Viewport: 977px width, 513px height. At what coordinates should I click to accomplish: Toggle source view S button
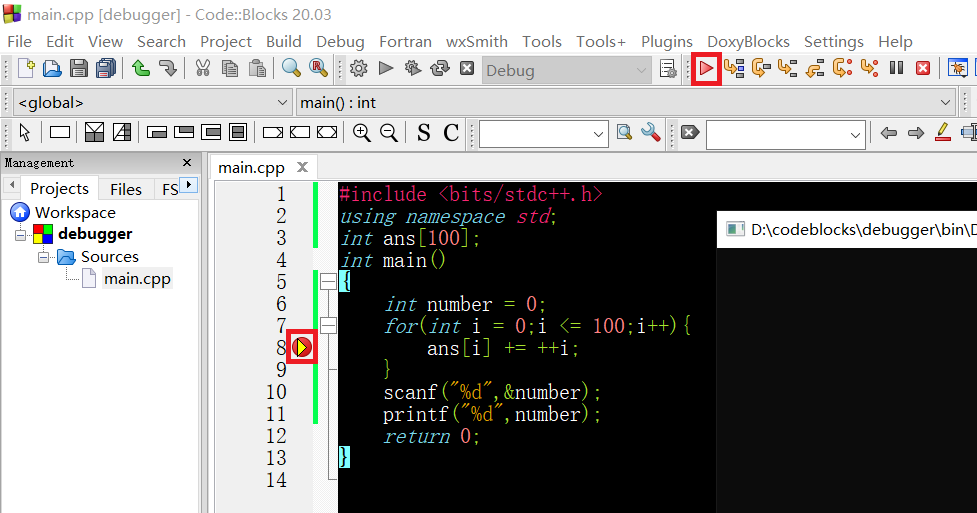point(424,133)
